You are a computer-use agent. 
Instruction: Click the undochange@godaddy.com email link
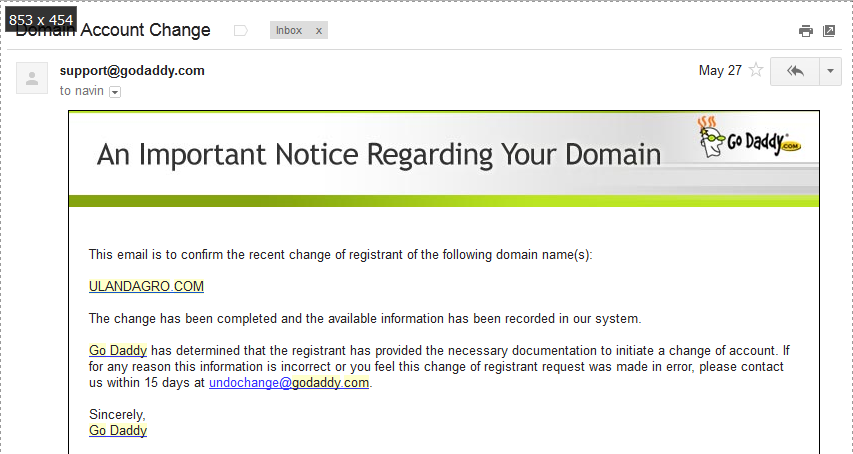289,383
